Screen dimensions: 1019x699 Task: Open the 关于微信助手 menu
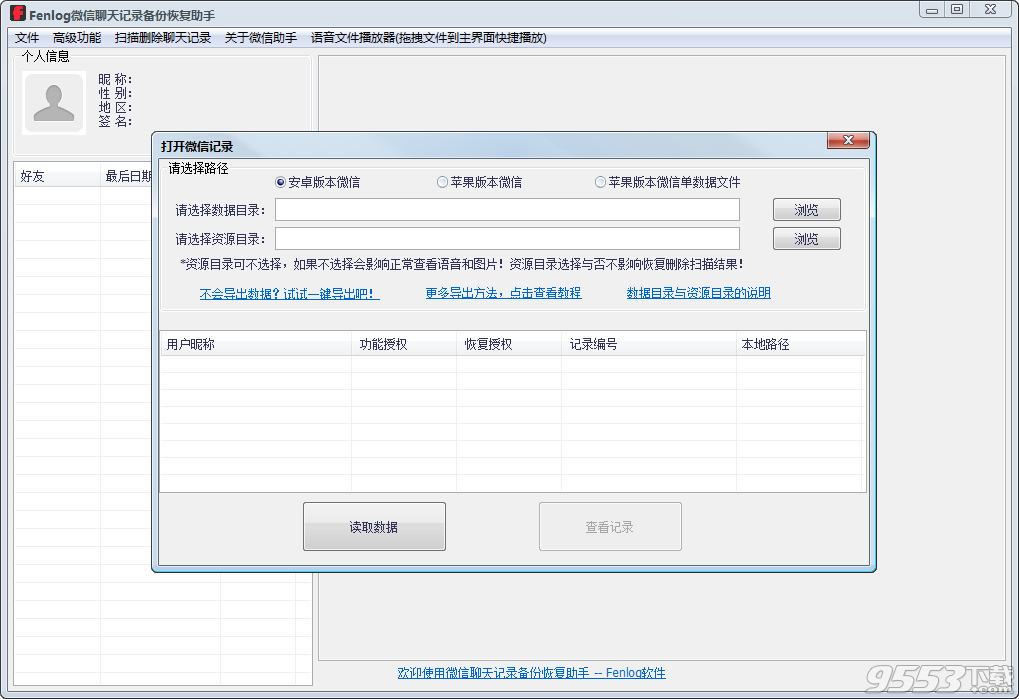tap(262, 37)
